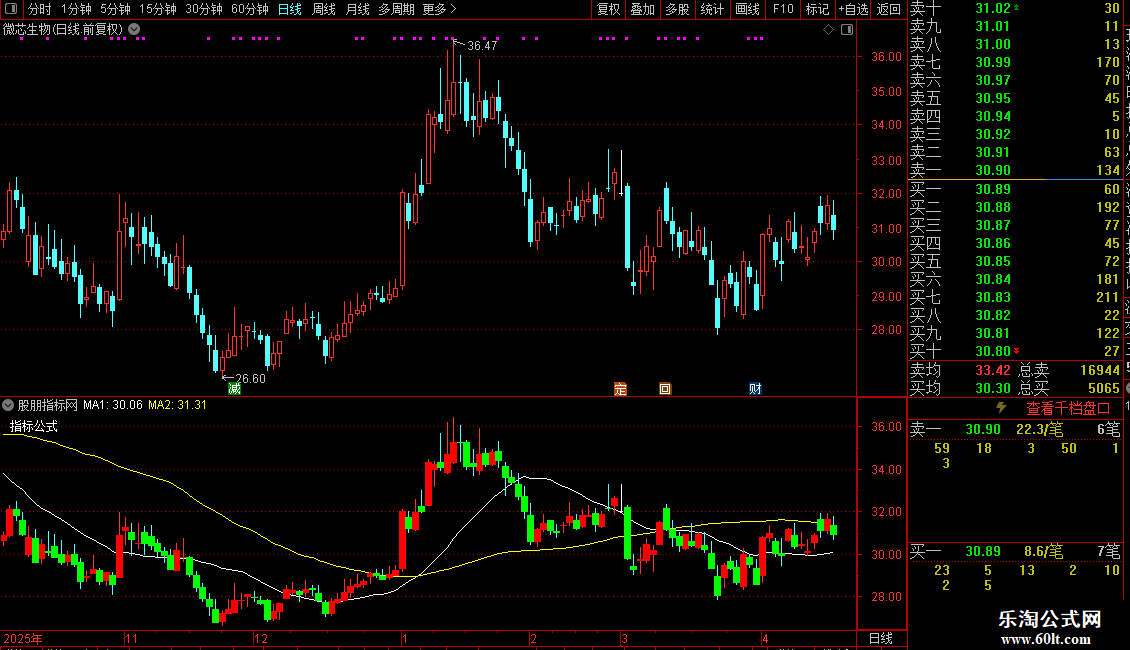The image size is (1130, 650).
Task: Toggle the panel layout icon beside the diamond
Action: [x=848, y=30]
